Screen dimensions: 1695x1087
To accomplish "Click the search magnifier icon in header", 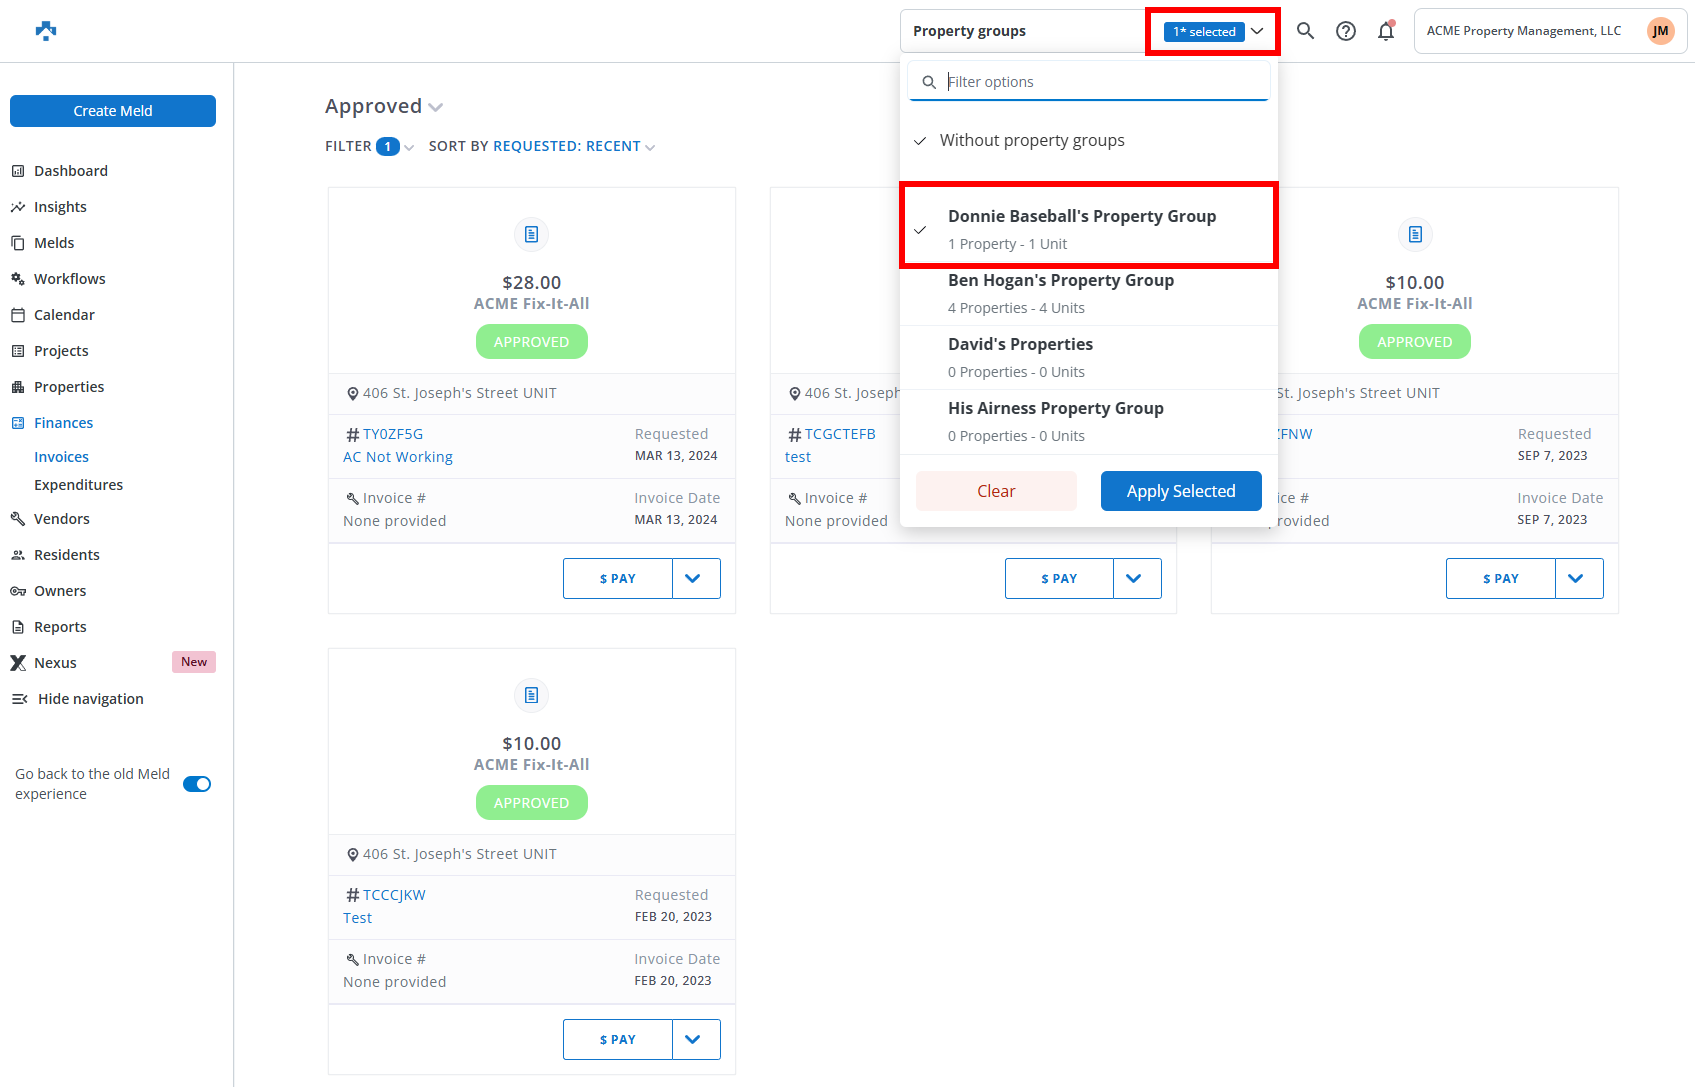I will click(1305, 31).
